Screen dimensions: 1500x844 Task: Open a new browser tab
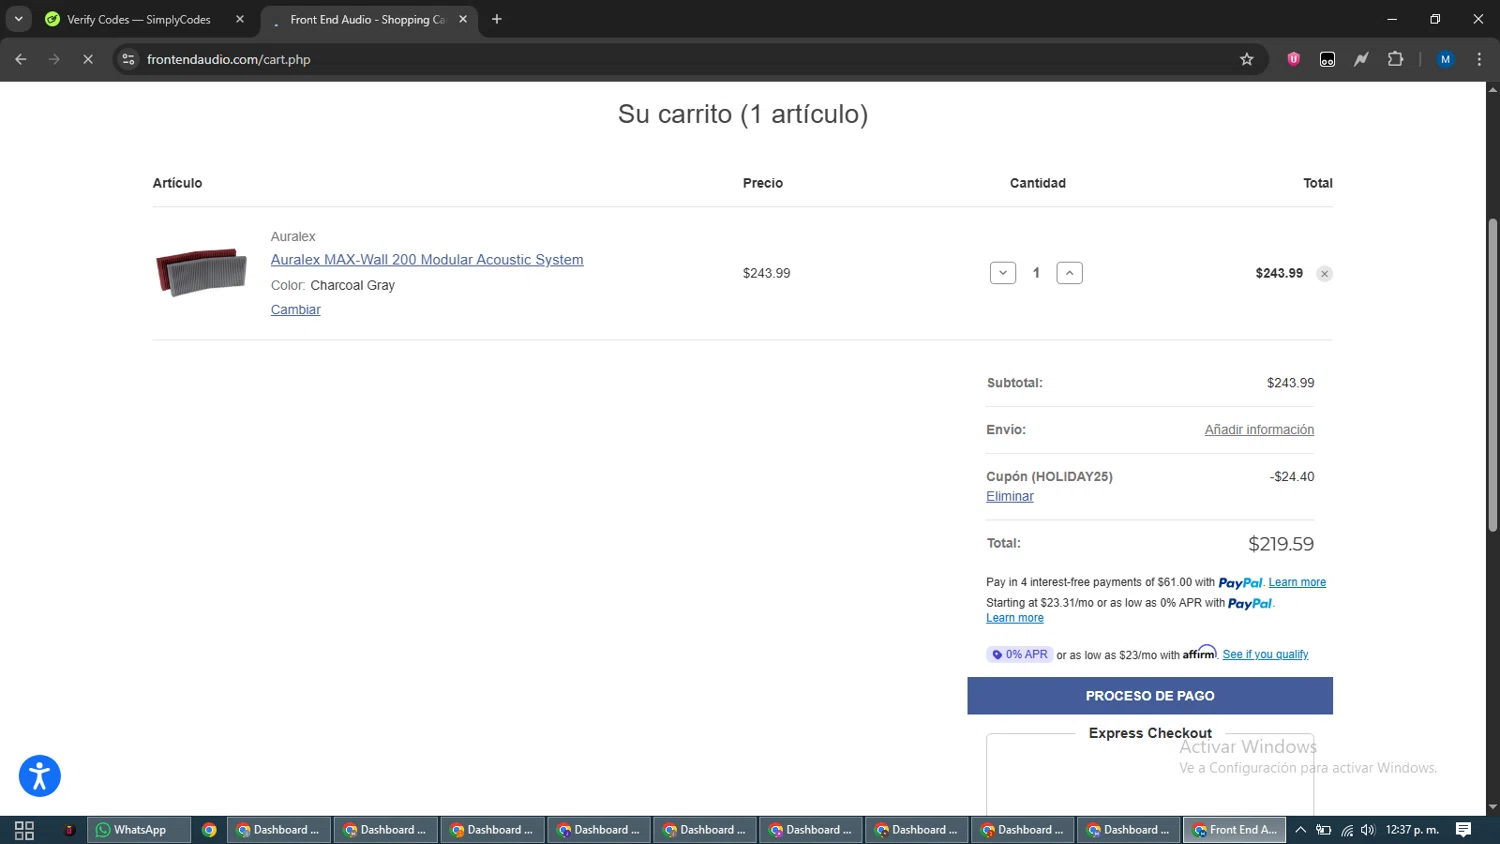pos(496,19)
